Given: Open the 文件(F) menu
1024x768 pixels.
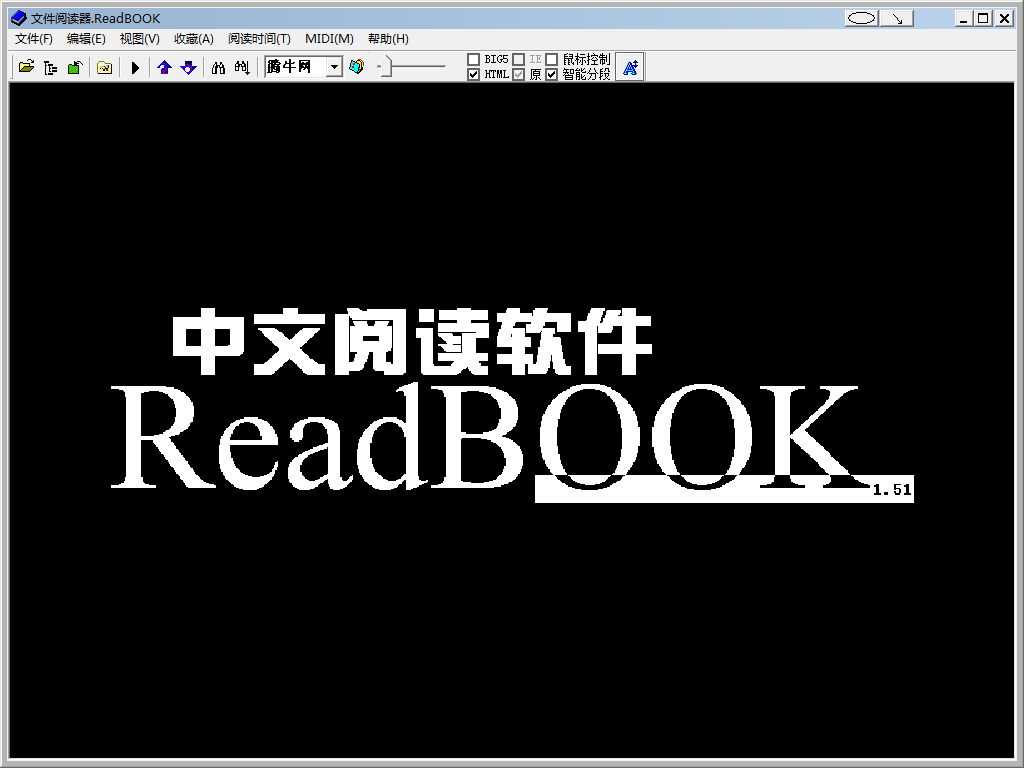Looking at the screenshot, I should (34, 39).
